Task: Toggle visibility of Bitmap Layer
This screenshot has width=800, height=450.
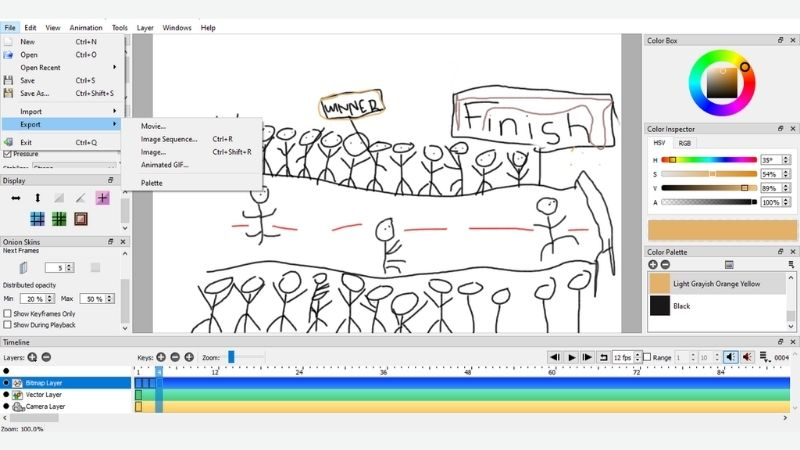Action: pos(6,382)
